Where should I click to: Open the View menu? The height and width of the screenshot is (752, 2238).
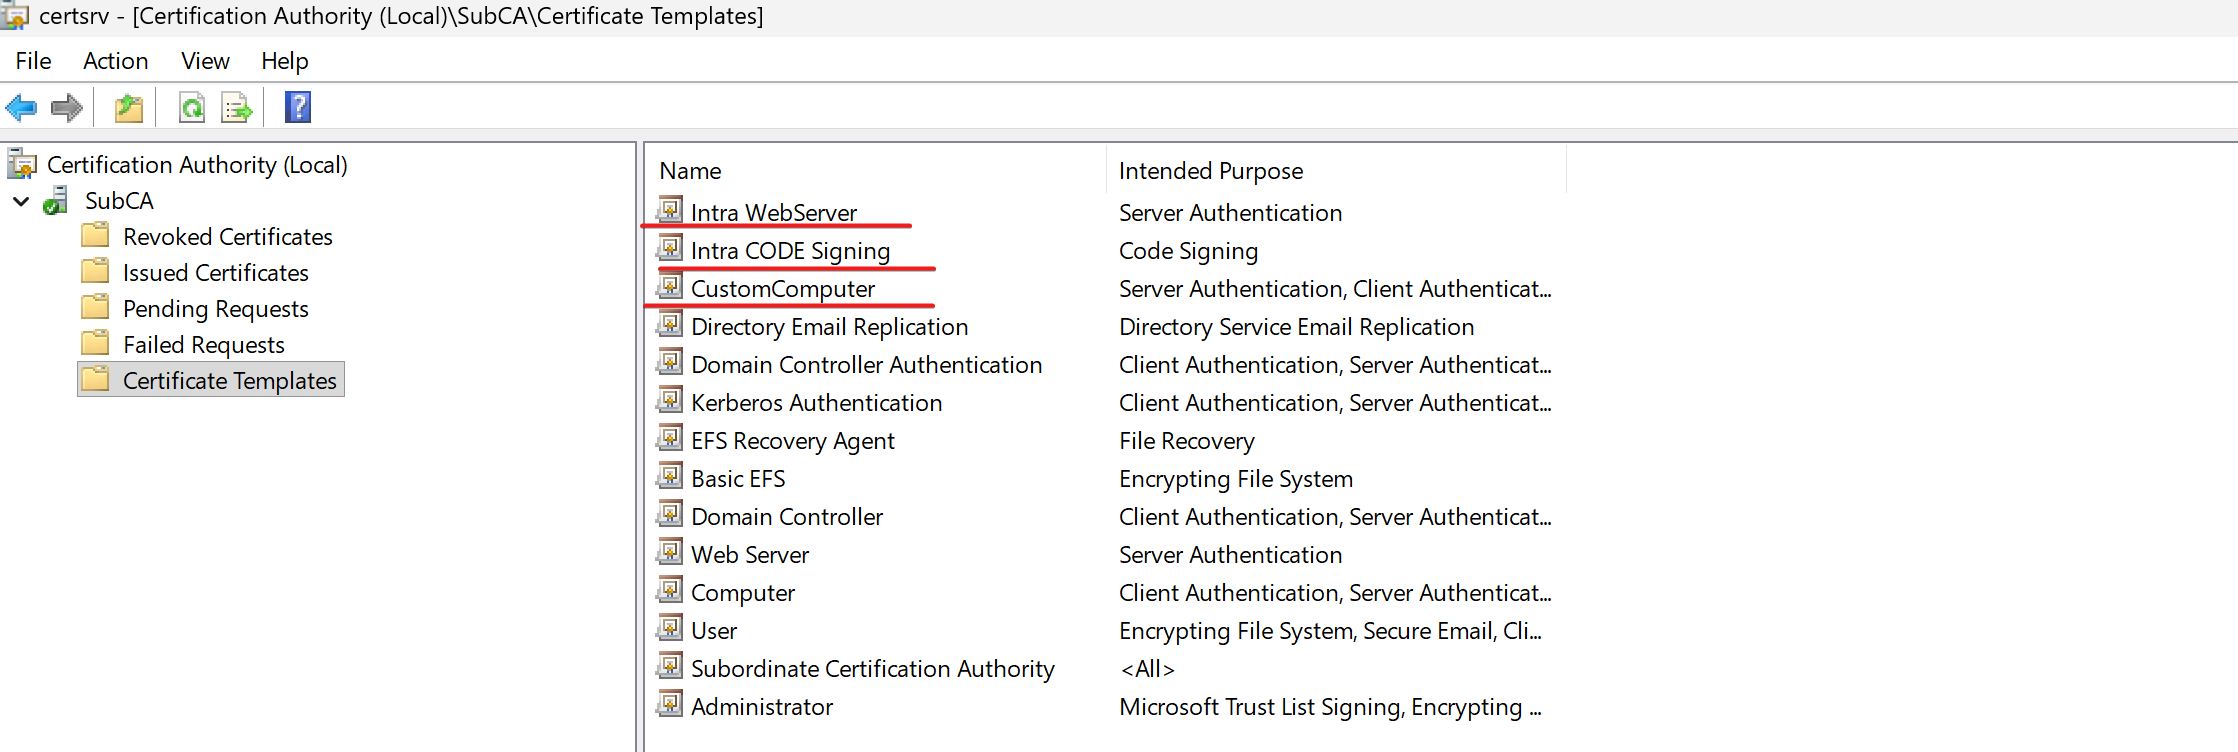point(205,61)
